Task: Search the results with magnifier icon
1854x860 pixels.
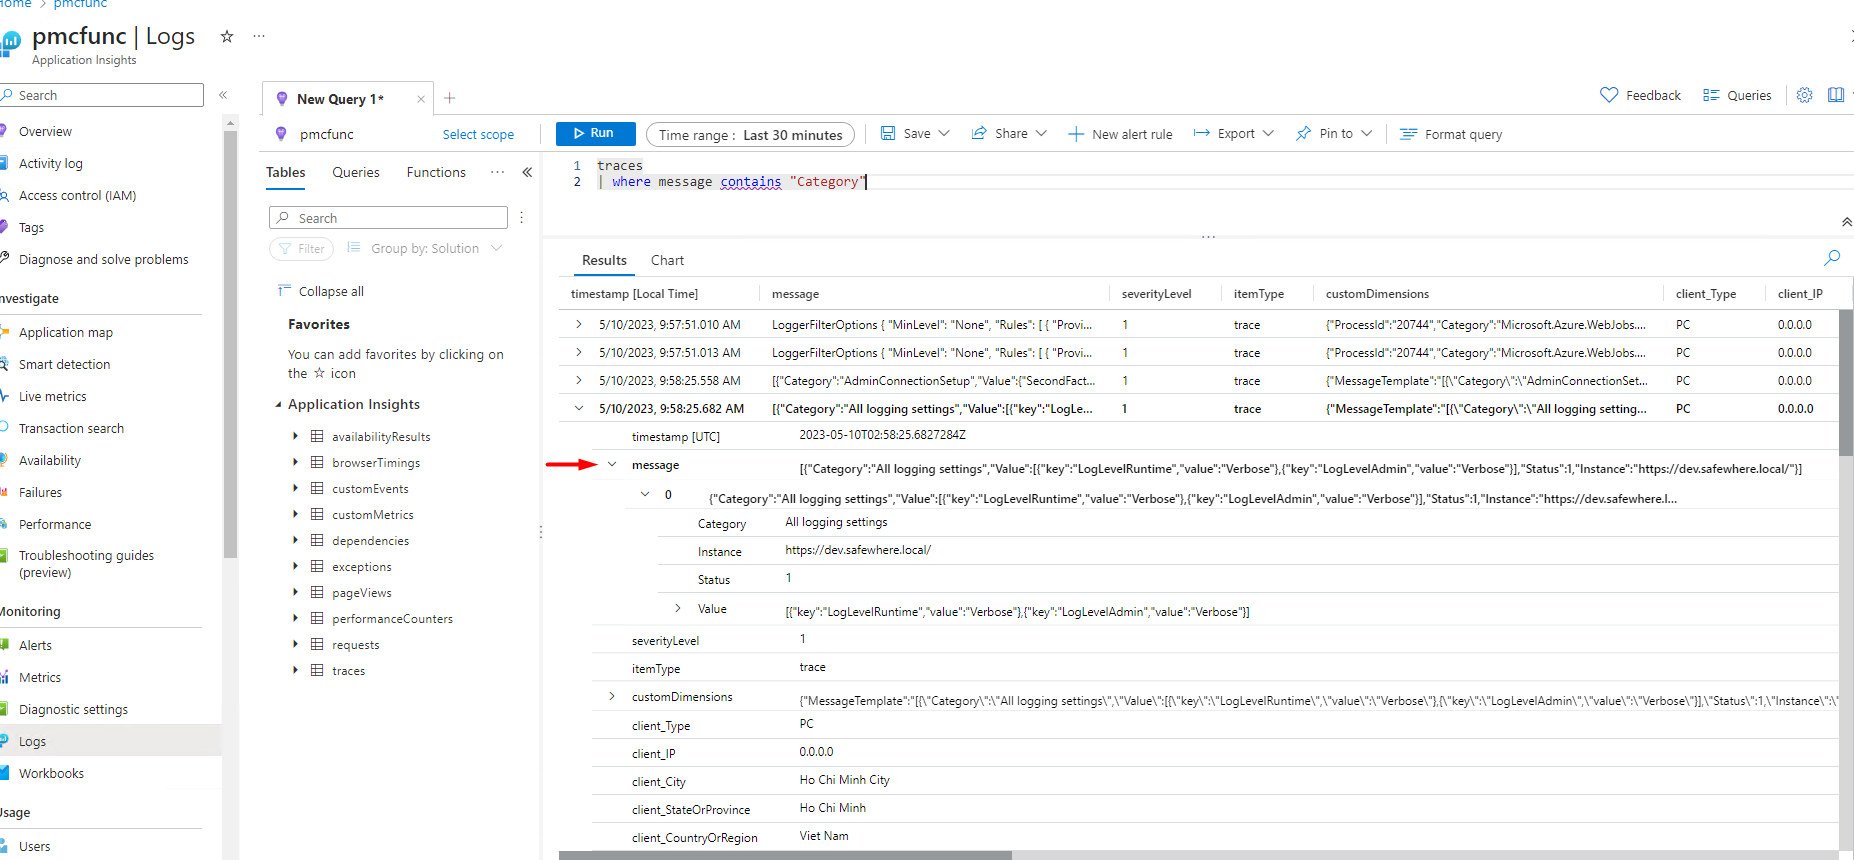Action: click(1832, 258)
